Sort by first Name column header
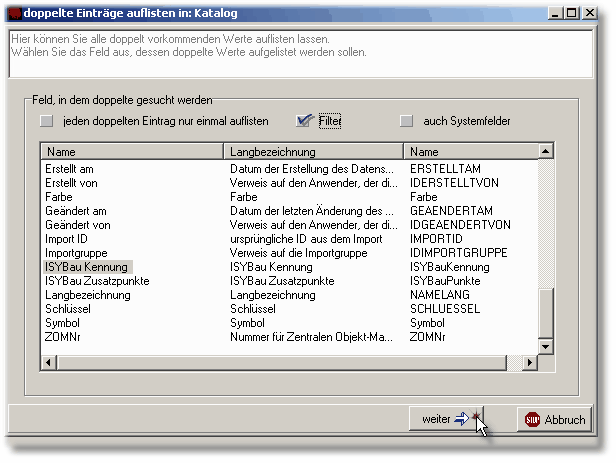 [x=130, y=152]
